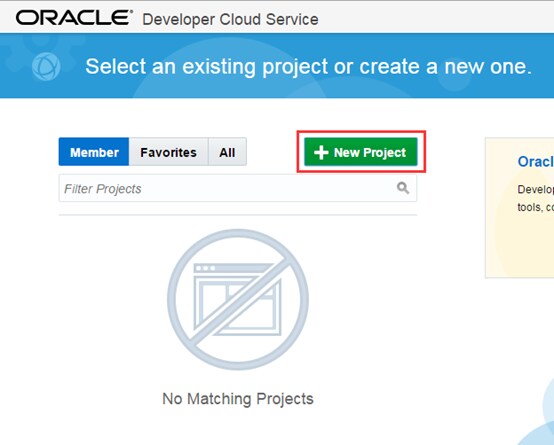The height and width of the screenshot is (445, 554).
Task: Open the Oracle link in side panel
Action: pyautogui.click(x=535, y=162)
